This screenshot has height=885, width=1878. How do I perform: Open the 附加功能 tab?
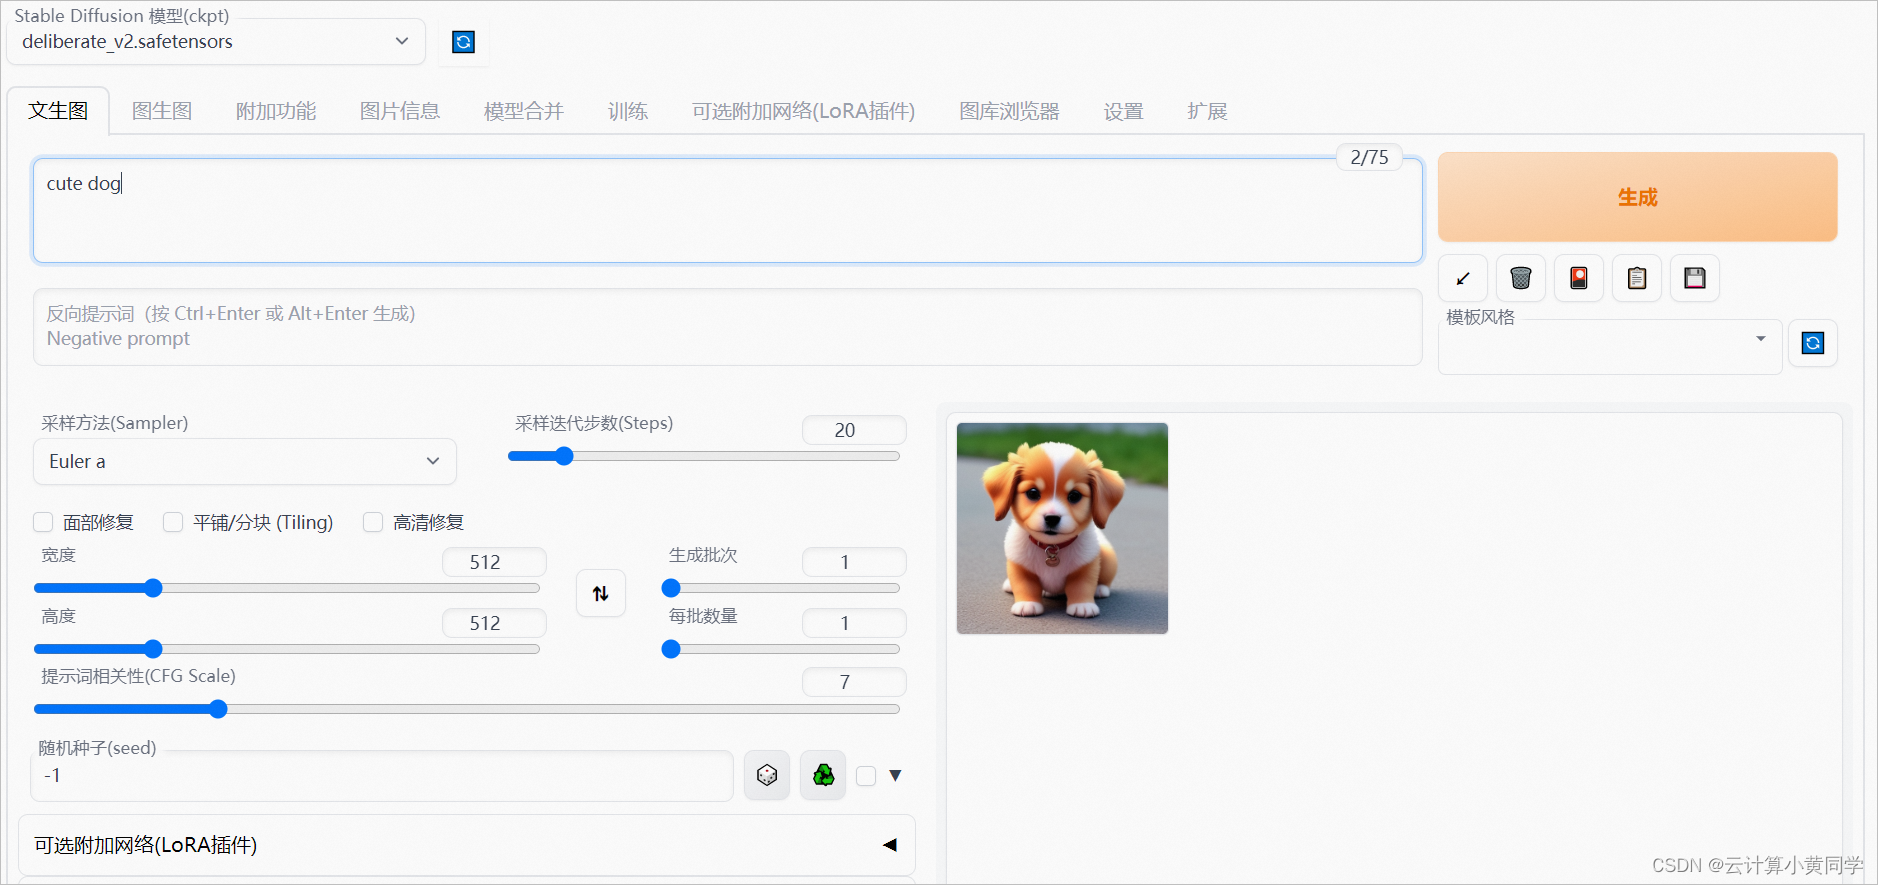coord(276,111)
